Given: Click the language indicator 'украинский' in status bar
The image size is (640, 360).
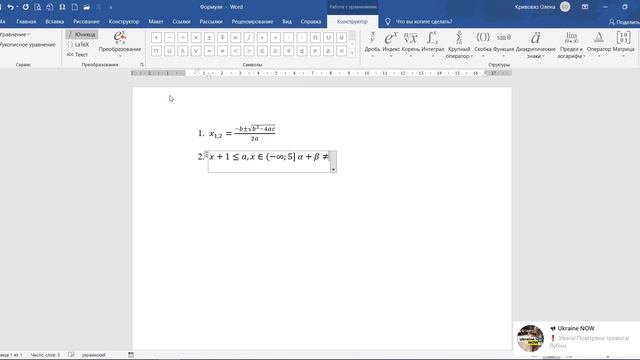Looking at the screenshot, I should [93, 355].
